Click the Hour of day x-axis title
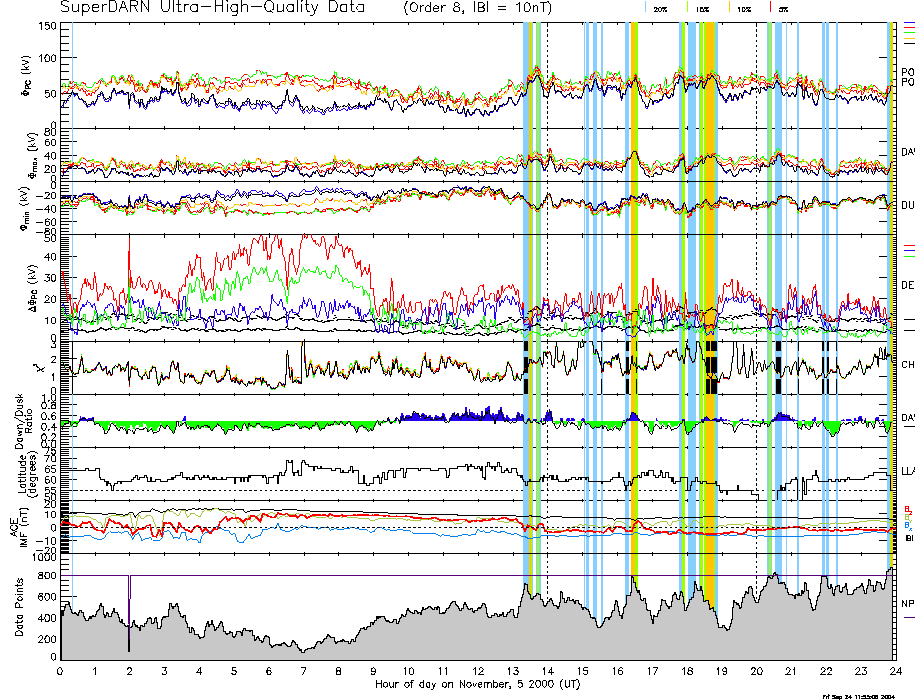This screenshot has height=700, width=915. coord(477,684)
